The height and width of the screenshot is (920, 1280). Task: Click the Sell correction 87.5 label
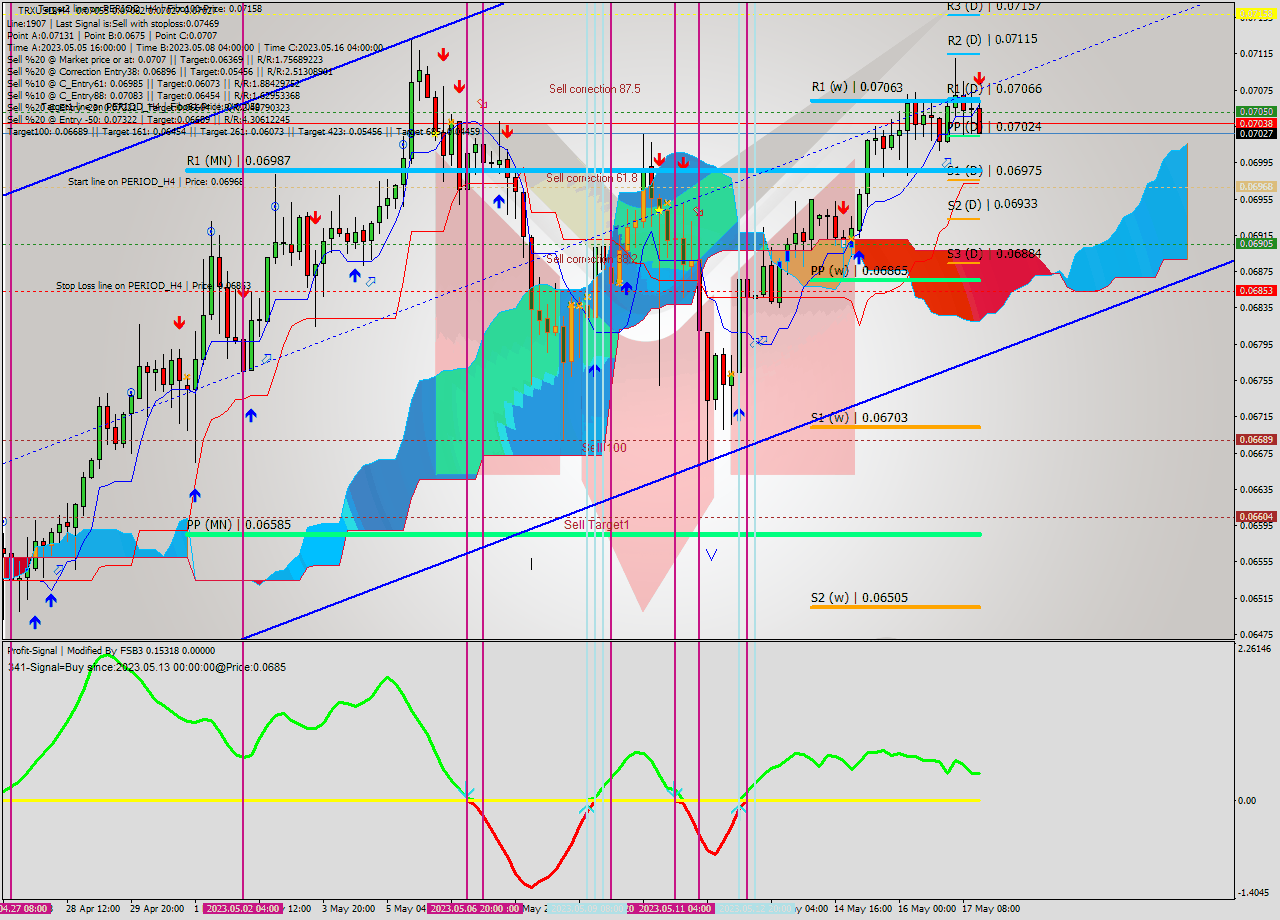[594, 89]
